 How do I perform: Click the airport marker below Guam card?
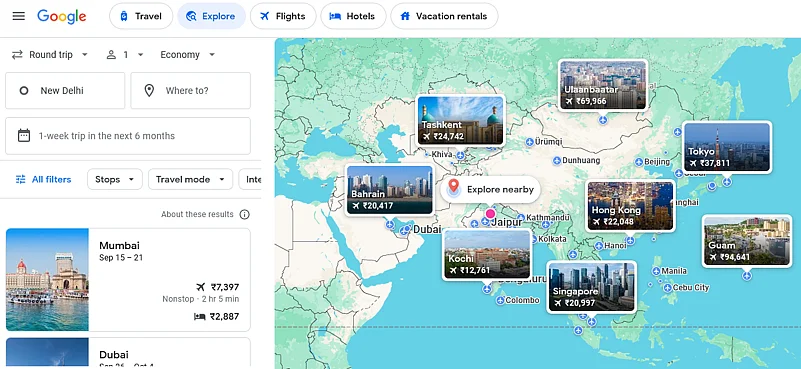[747, 276]
